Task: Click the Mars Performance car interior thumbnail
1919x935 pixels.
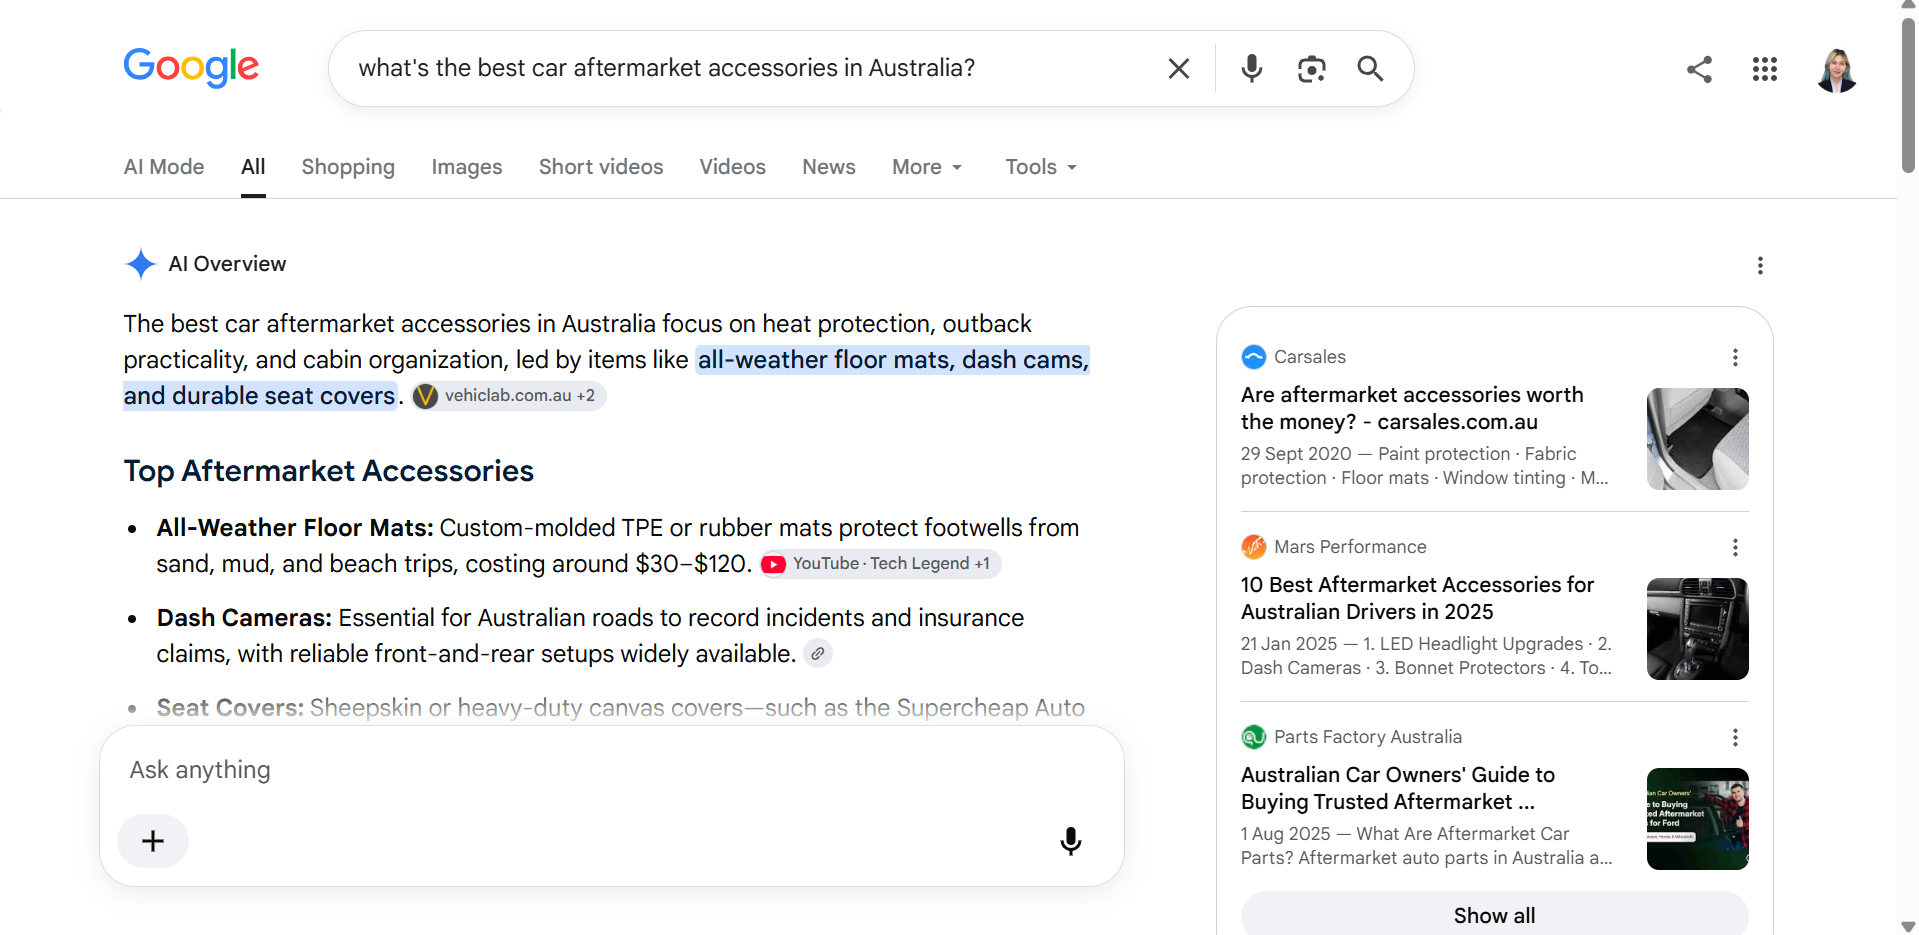Action: [x=1697, y=629]
